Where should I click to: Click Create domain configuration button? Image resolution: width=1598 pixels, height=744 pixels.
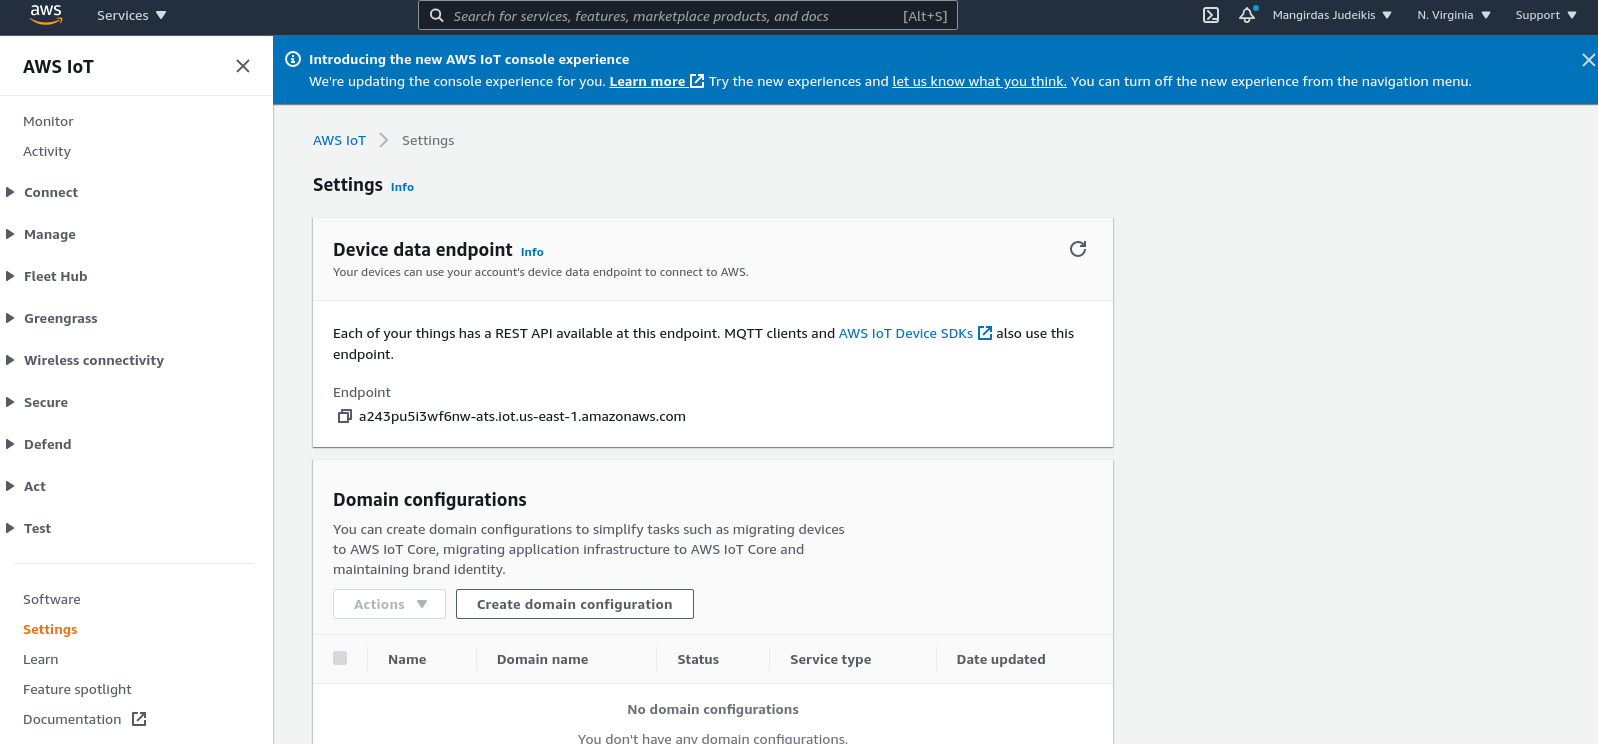[x=574, y=604]
